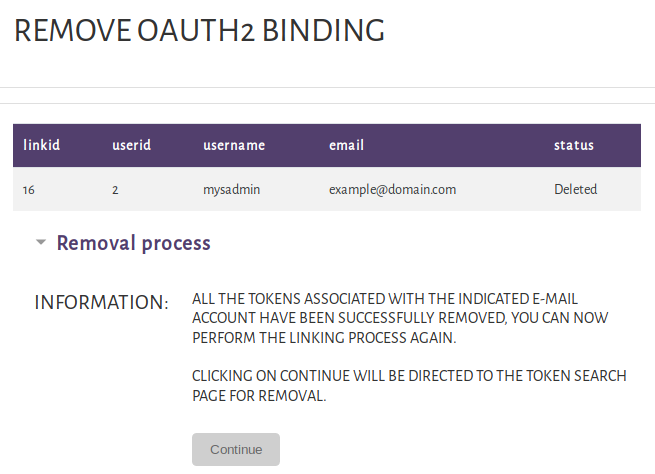This screenshot has width=655, height=474.
Task: Click the linkid value 16 cell
Action: [29, 189]
